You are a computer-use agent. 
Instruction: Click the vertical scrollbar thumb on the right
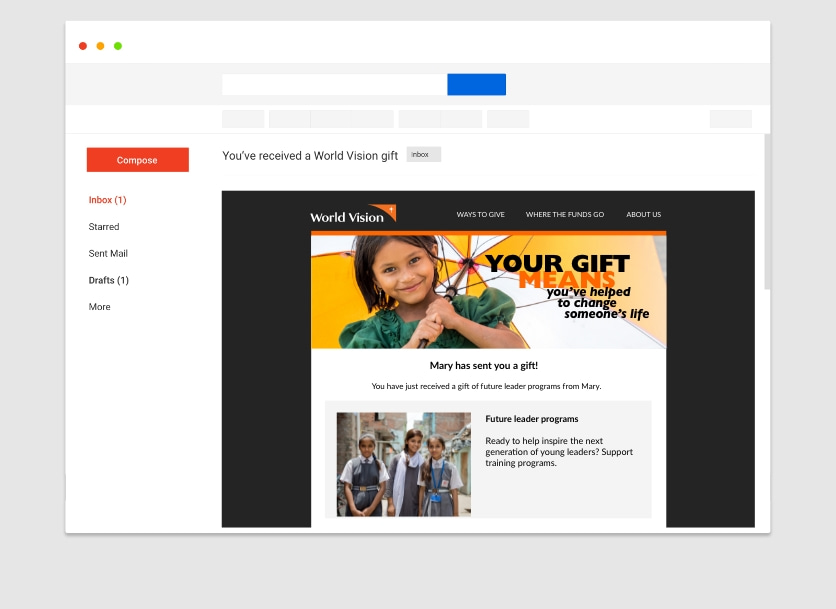point(767,212)
